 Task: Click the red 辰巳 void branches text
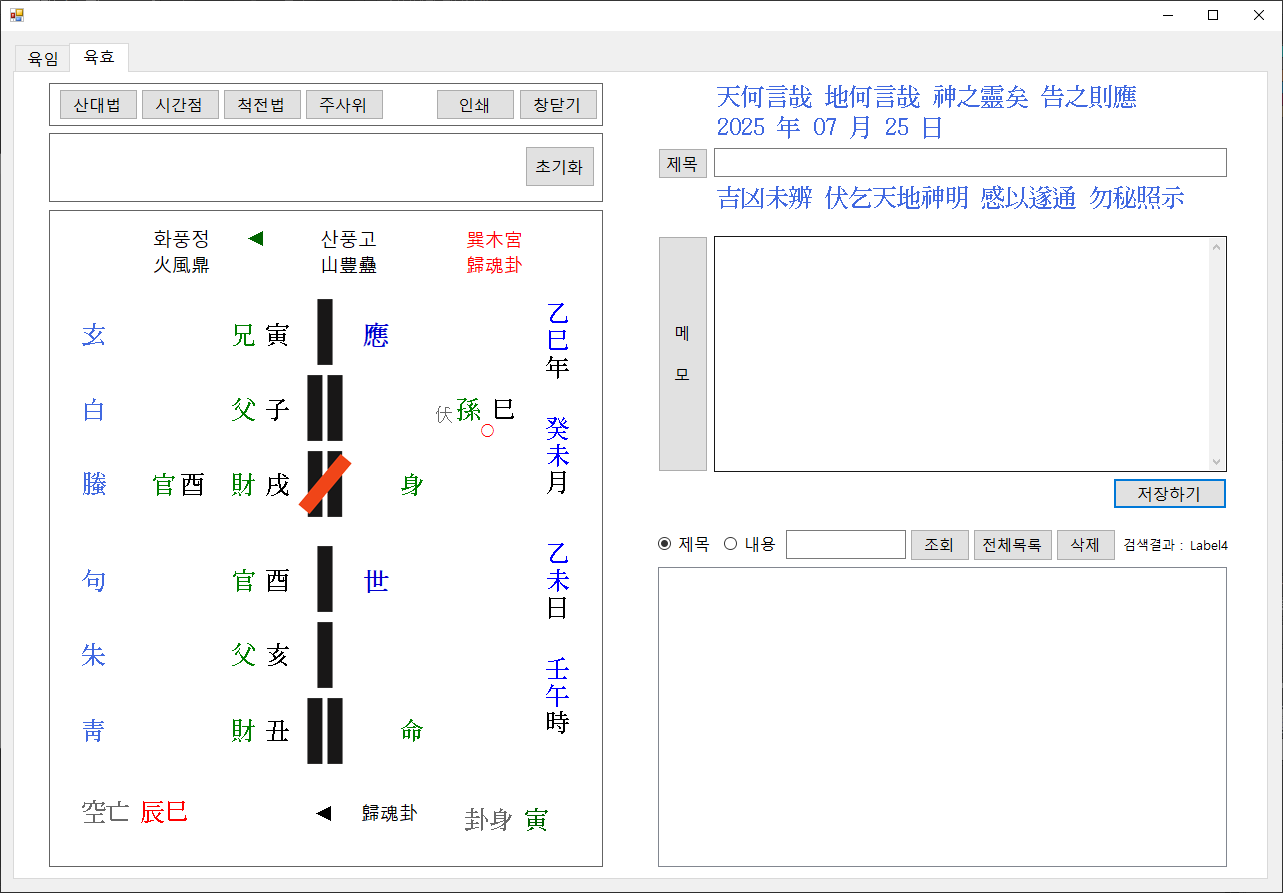pos(164,812)
